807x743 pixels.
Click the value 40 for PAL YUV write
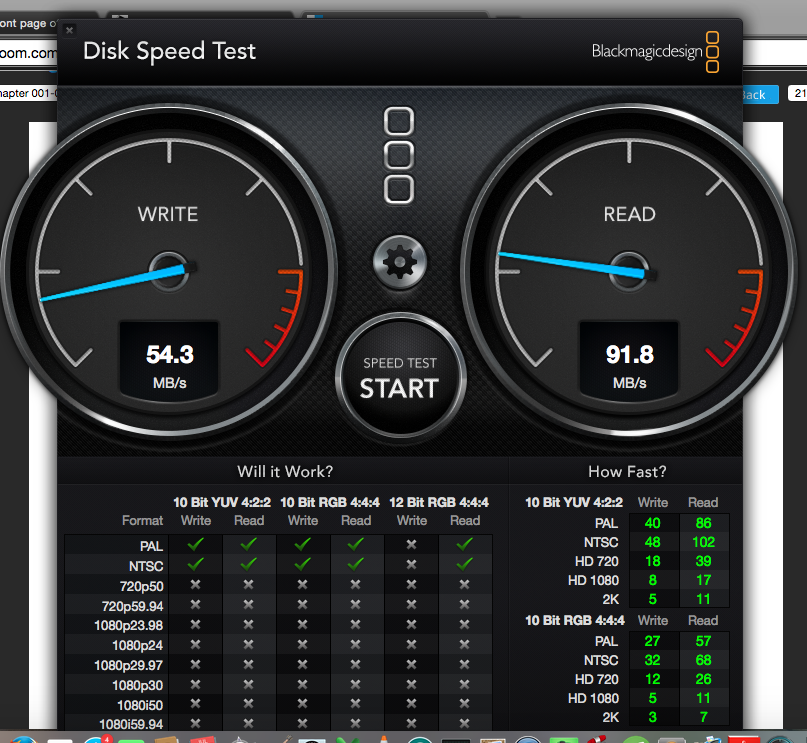[x=653, y=523]
